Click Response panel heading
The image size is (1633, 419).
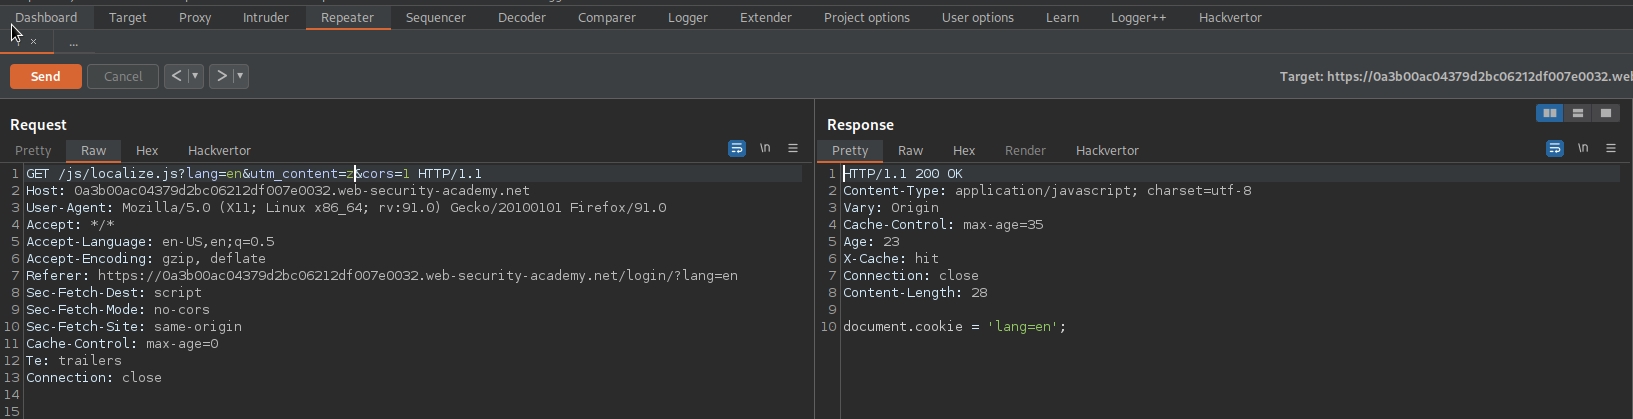click(860, 124)
